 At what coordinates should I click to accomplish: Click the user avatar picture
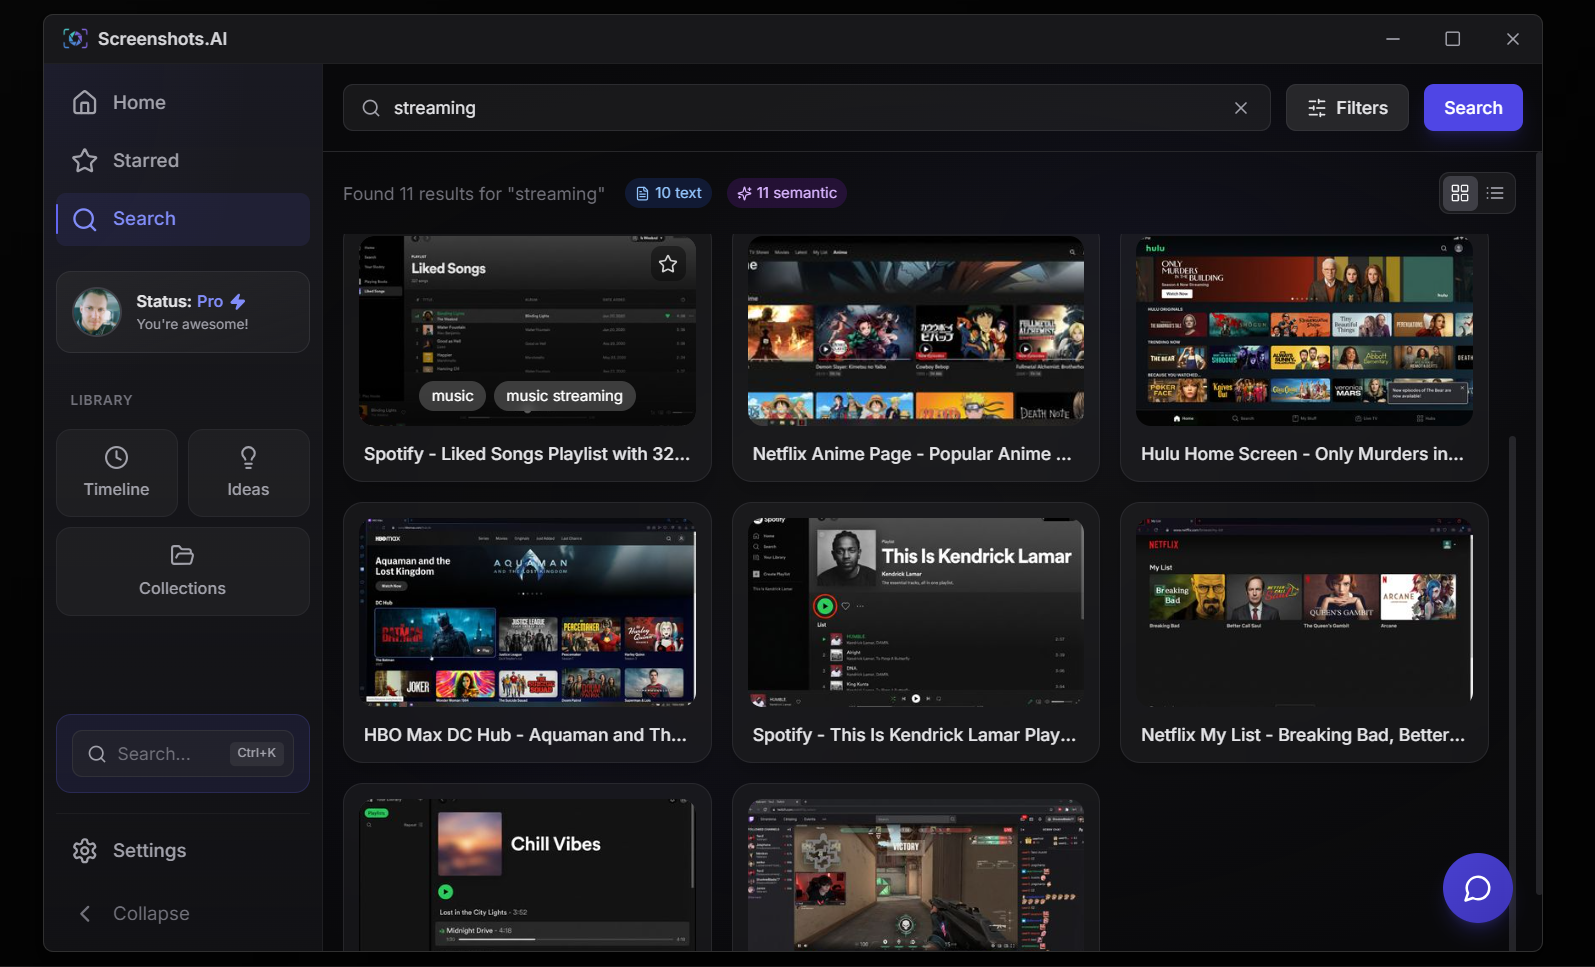pyautogui.click(x=97, y=312)
